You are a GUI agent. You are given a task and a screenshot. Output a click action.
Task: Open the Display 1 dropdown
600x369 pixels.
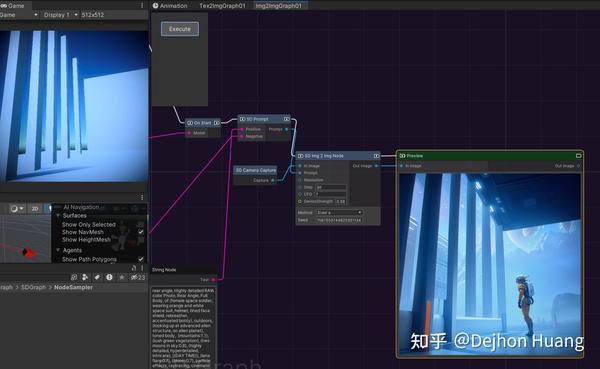click(60, 15)
